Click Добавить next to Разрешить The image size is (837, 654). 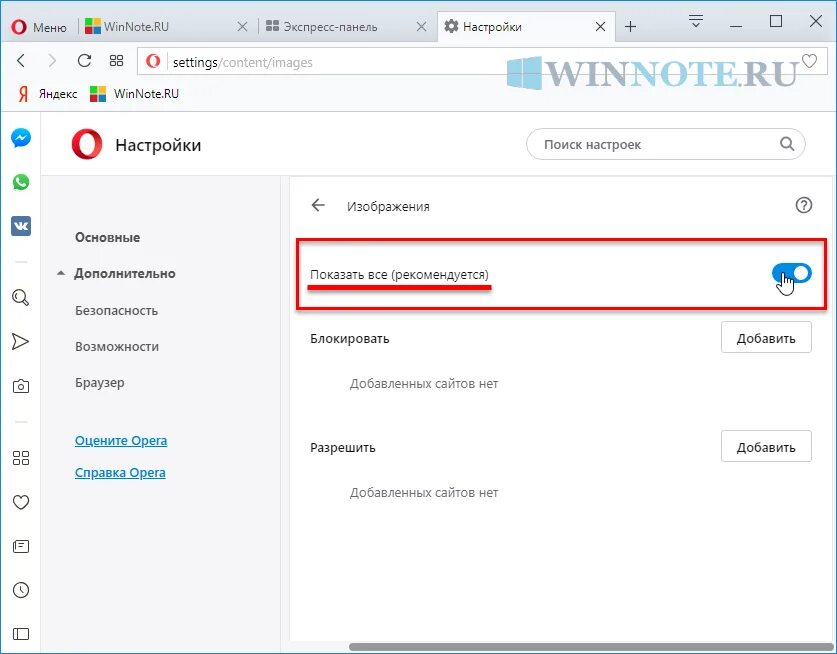point(766,446)
